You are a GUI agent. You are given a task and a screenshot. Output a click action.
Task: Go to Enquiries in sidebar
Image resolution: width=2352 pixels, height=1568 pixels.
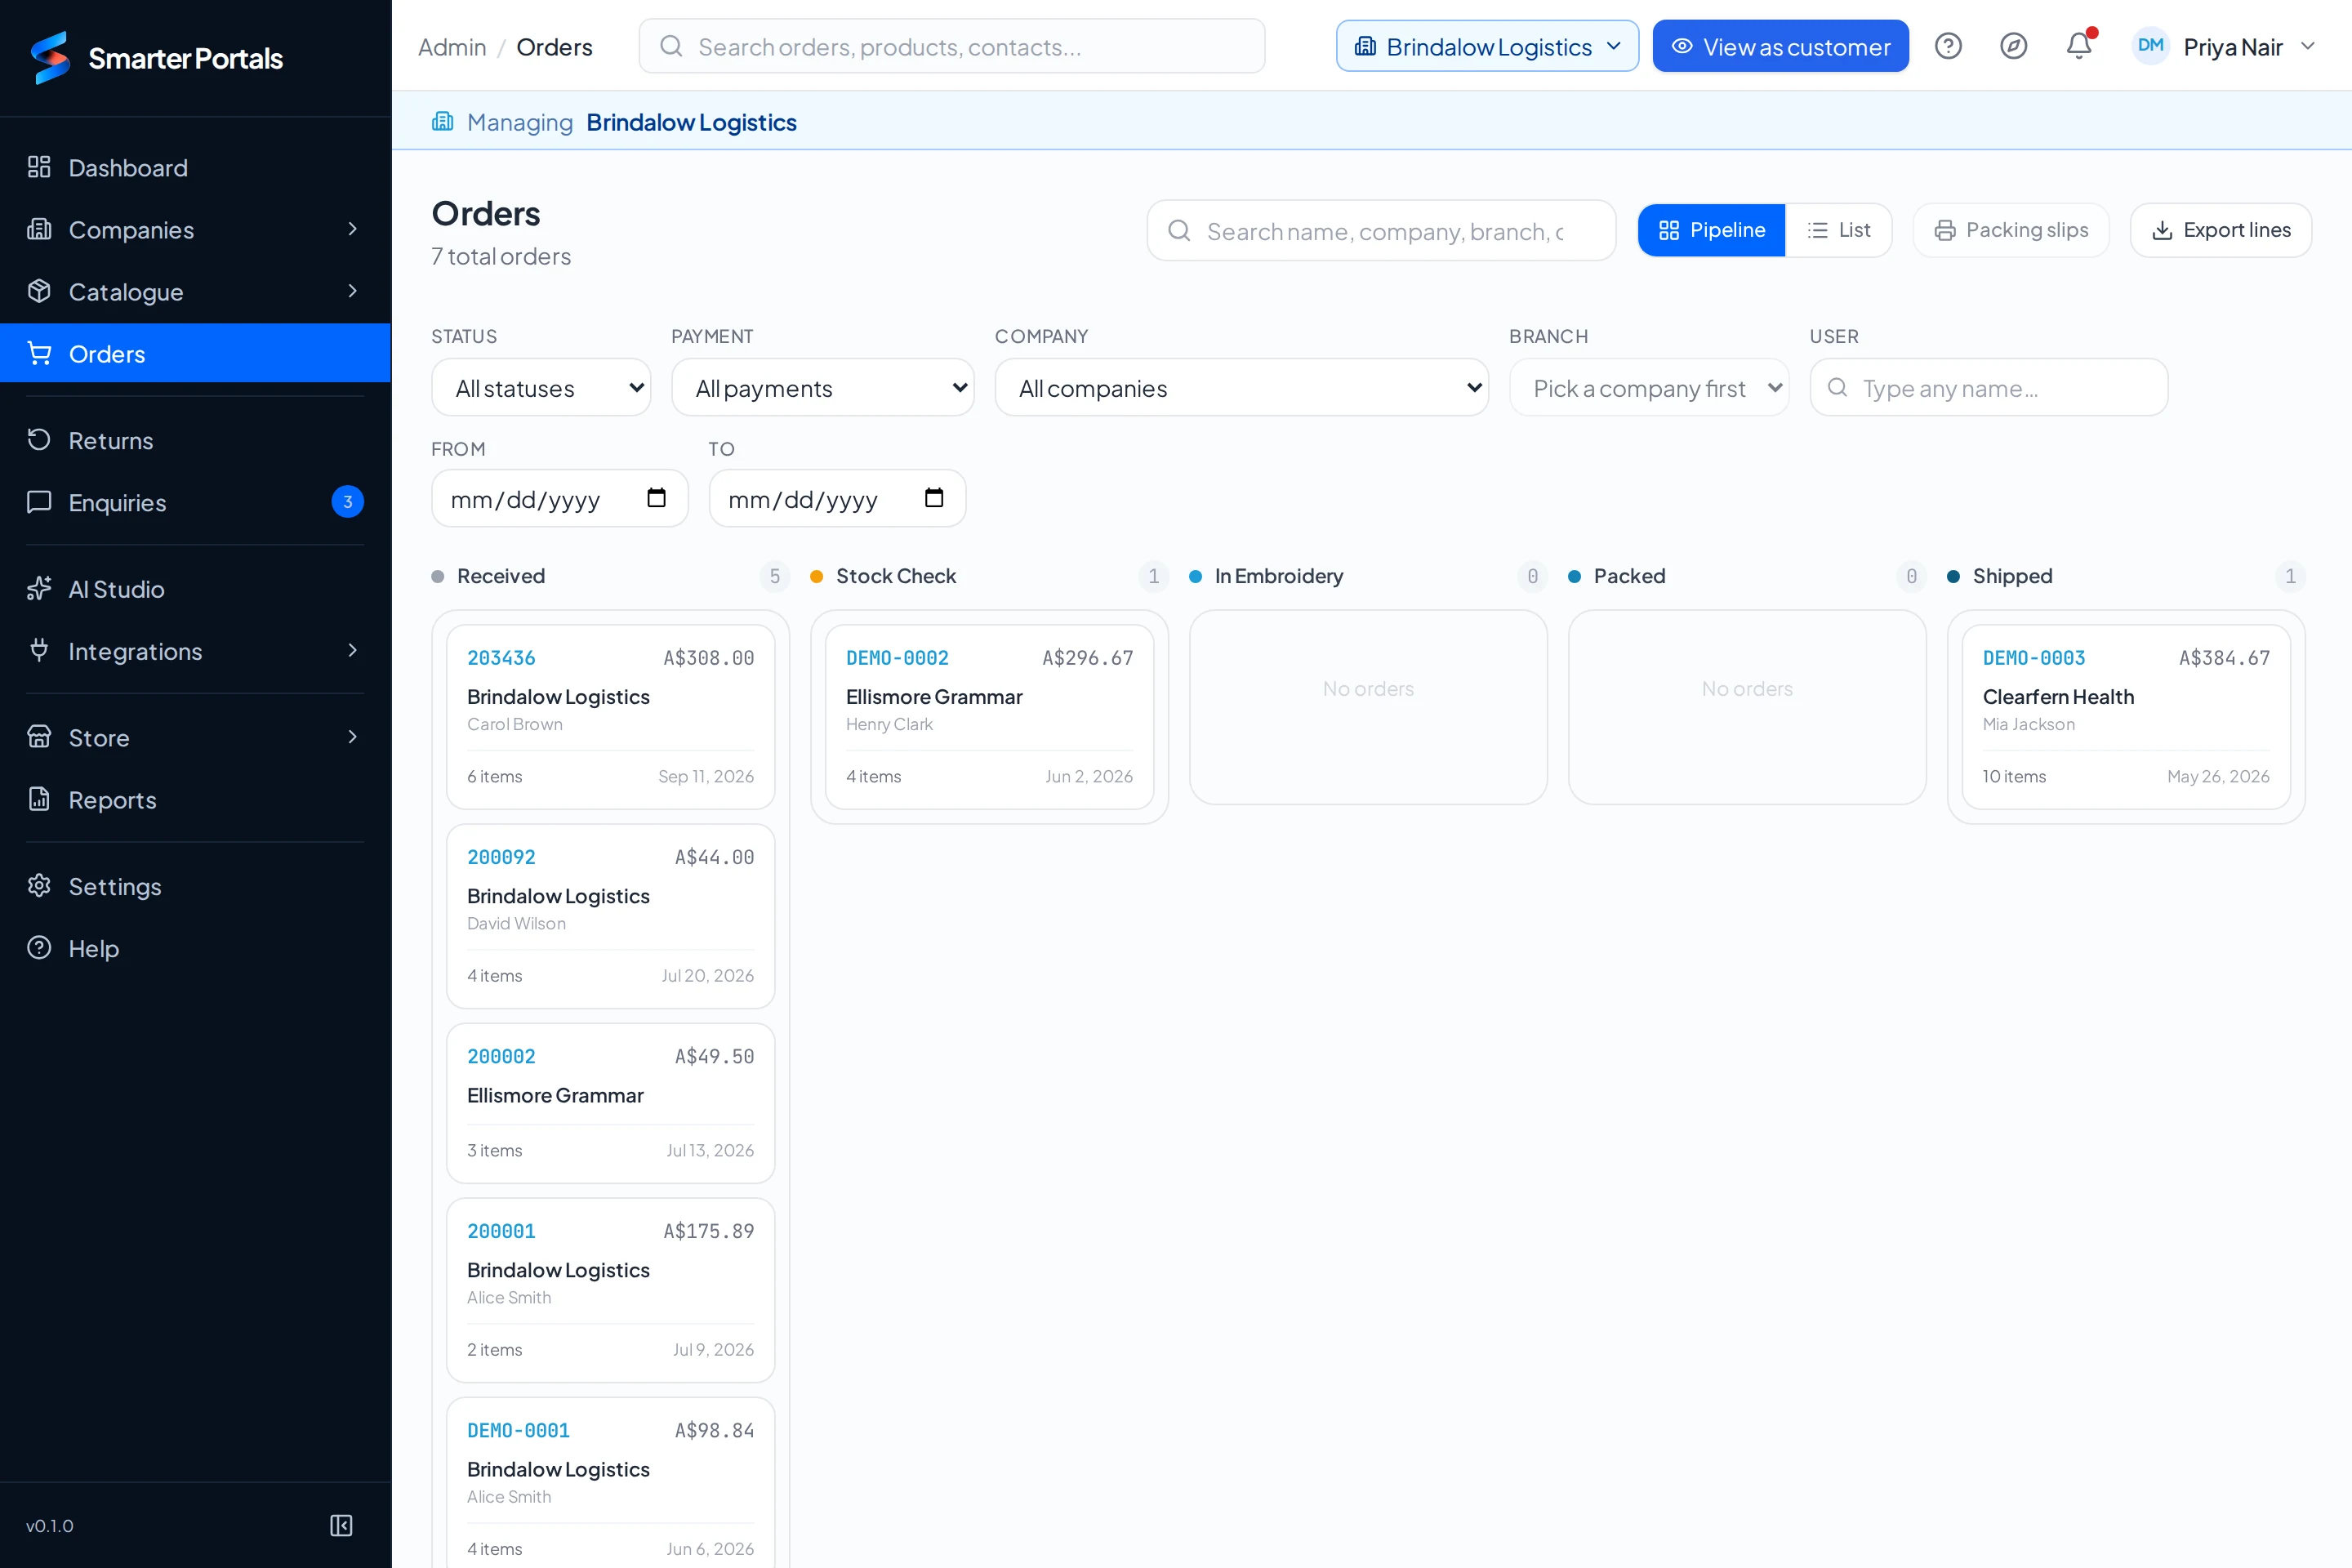click(195, 502)
